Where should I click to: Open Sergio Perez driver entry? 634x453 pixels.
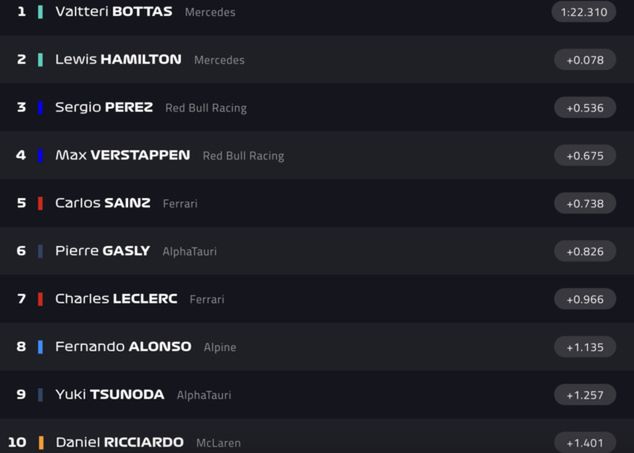104,108
